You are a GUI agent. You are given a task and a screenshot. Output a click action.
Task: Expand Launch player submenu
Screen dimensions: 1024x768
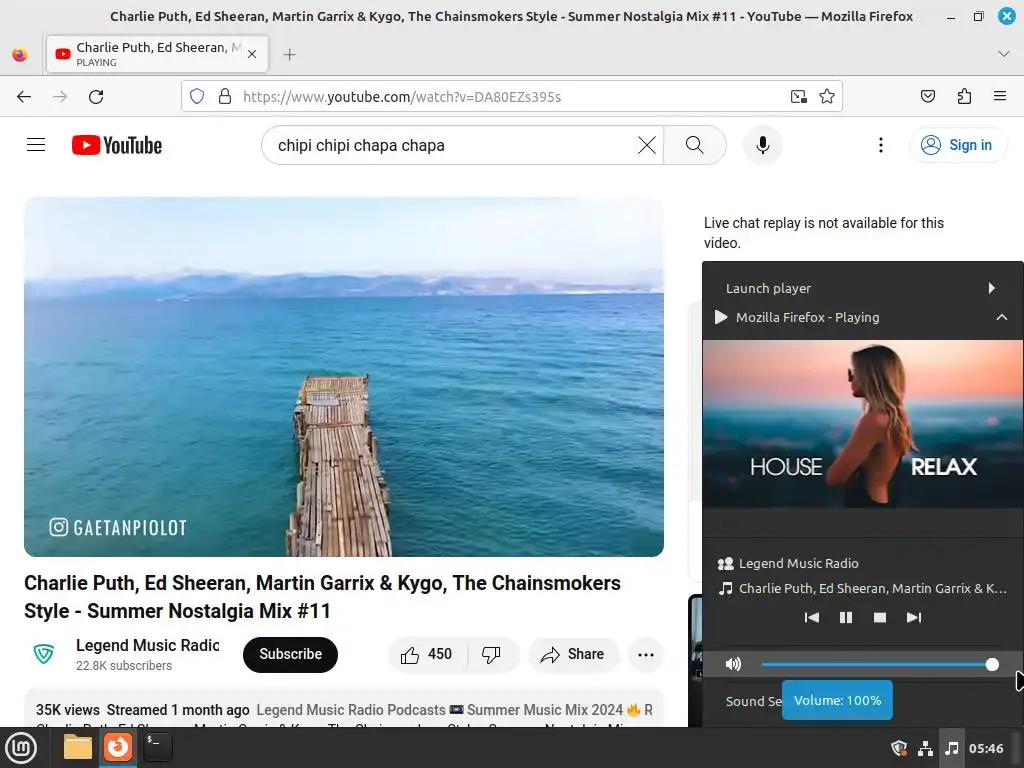(862, 288)
